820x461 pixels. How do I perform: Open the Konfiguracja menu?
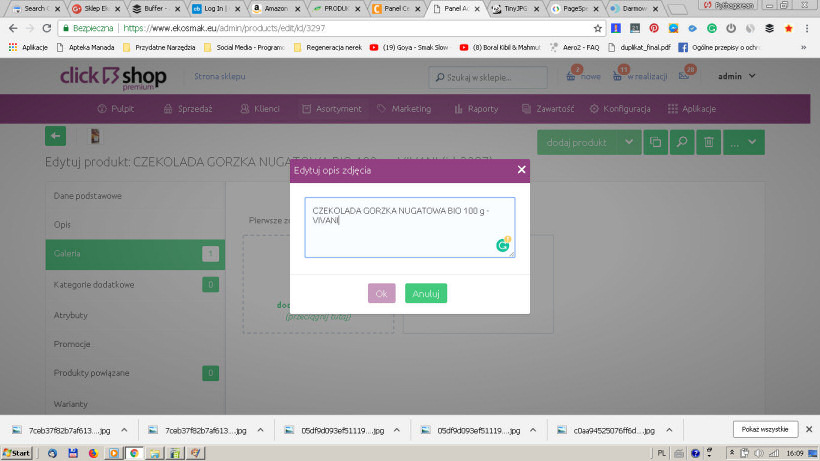pyautogui.click(x=620, y=109)
